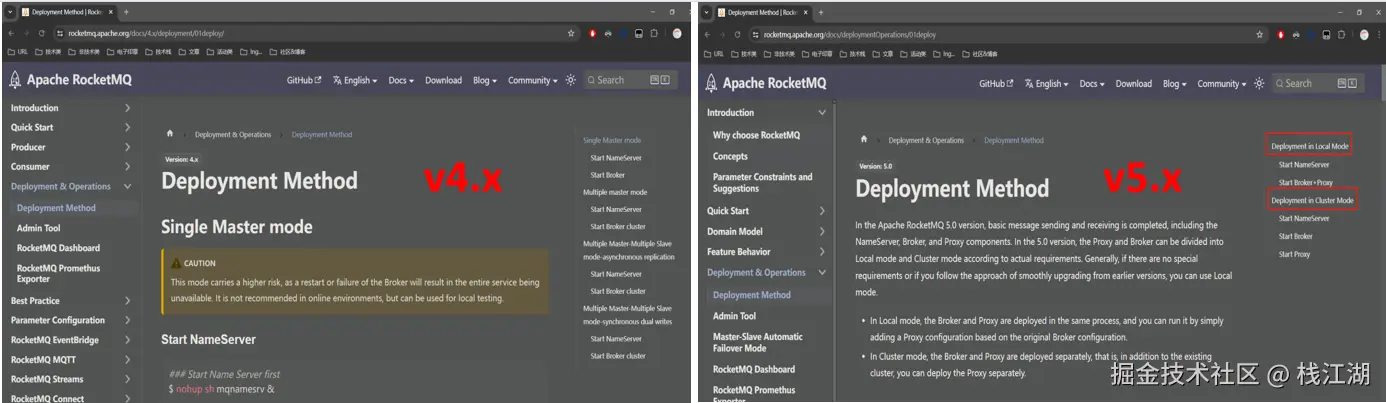Click Download in right window navbar
This screenshot has width=1386, height=403.
click(x=1134, y=84)
